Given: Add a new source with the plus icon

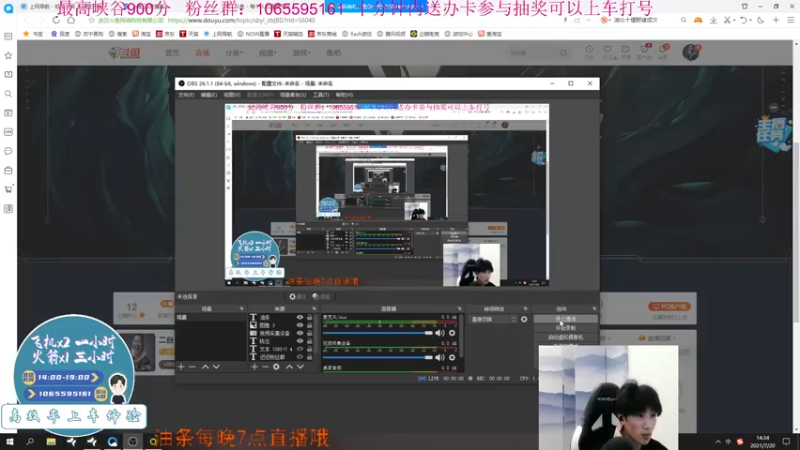Looking at the screenshot, I should pyautogui.click(x=254, y=367).
